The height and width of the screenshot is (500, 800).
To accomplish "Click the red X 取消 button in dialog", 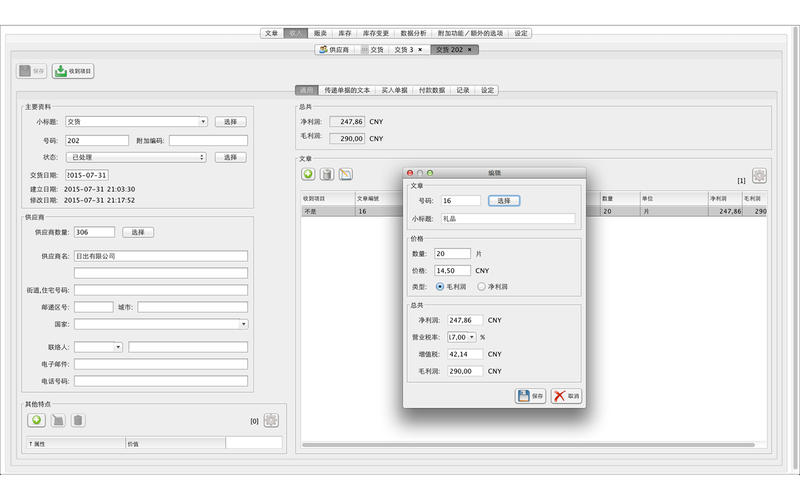I will click(566, 396).
